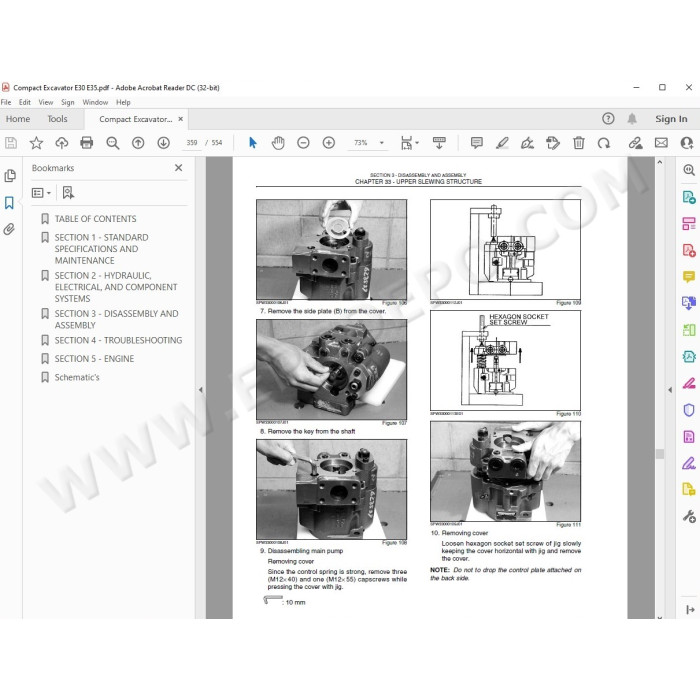Open the Create PDF tool in the right pane
The height and width of the screenshot is (700, 700).
(689, 250)
